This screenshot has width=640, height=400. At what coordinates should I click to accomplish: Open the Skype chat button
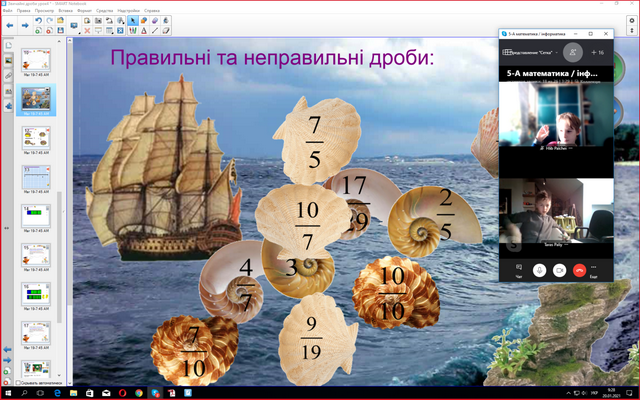coord(518,269)
